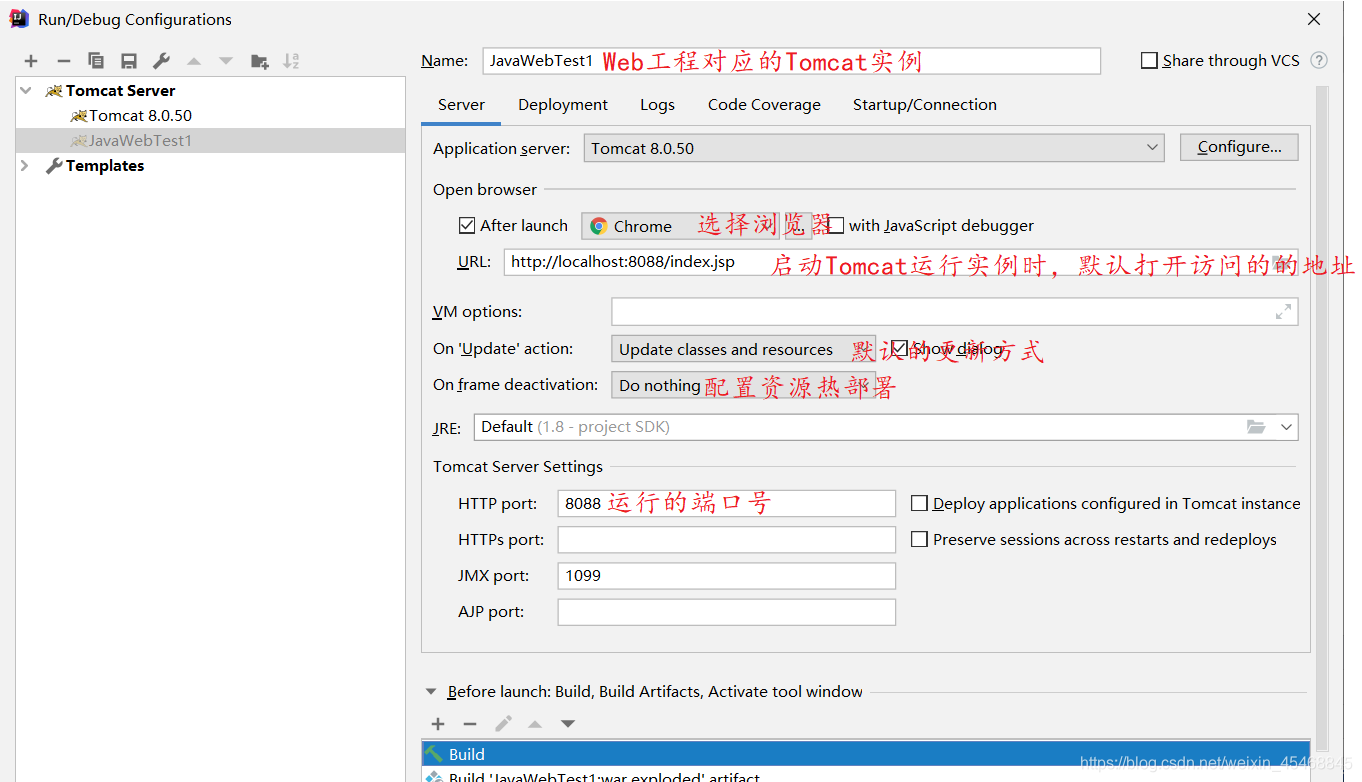Click the Share through VCS help icon
Screen dimensions: 1362x782
tap(1319, 60)
